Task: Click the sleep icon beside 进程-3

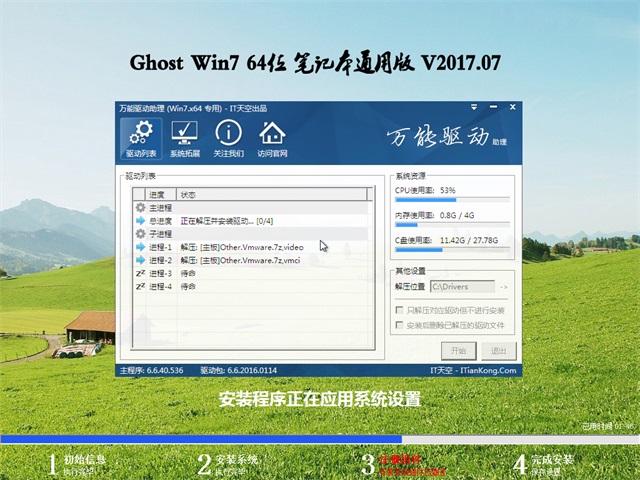Action: point(140,273)
